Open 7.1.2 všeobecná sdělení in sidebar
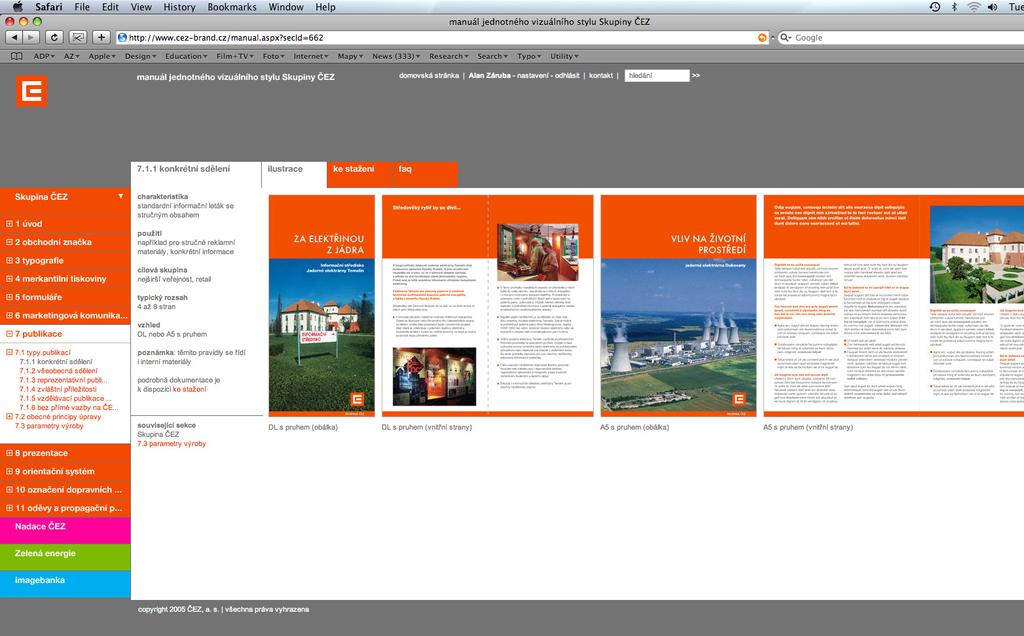 pyautogui.click(x=58, y=371)
